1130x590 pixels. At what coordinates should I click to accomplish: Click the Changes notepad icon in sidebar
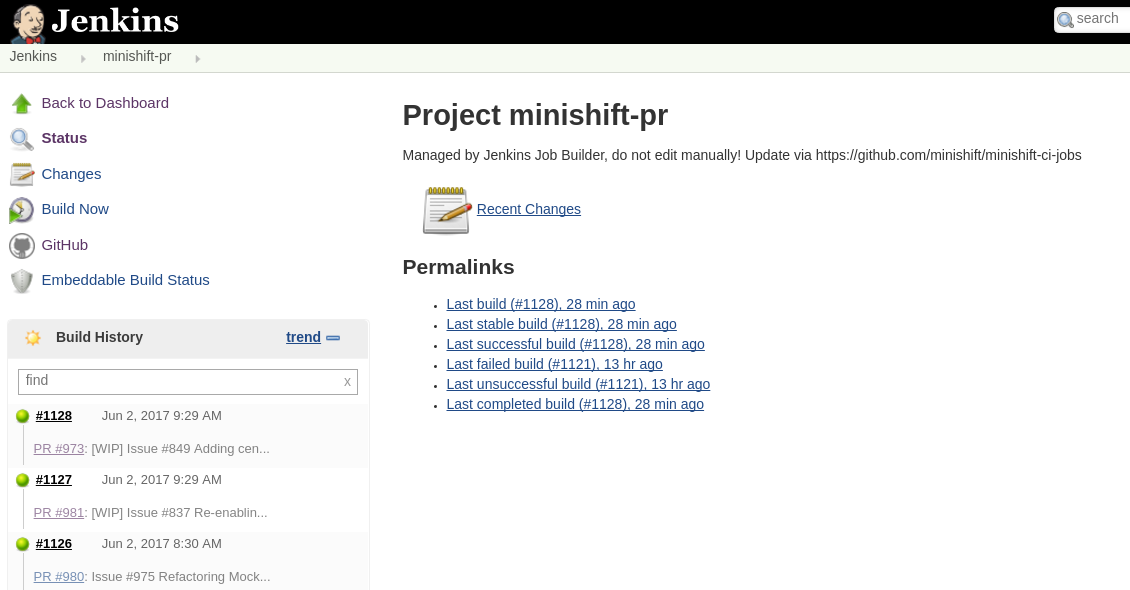(22, 174)
